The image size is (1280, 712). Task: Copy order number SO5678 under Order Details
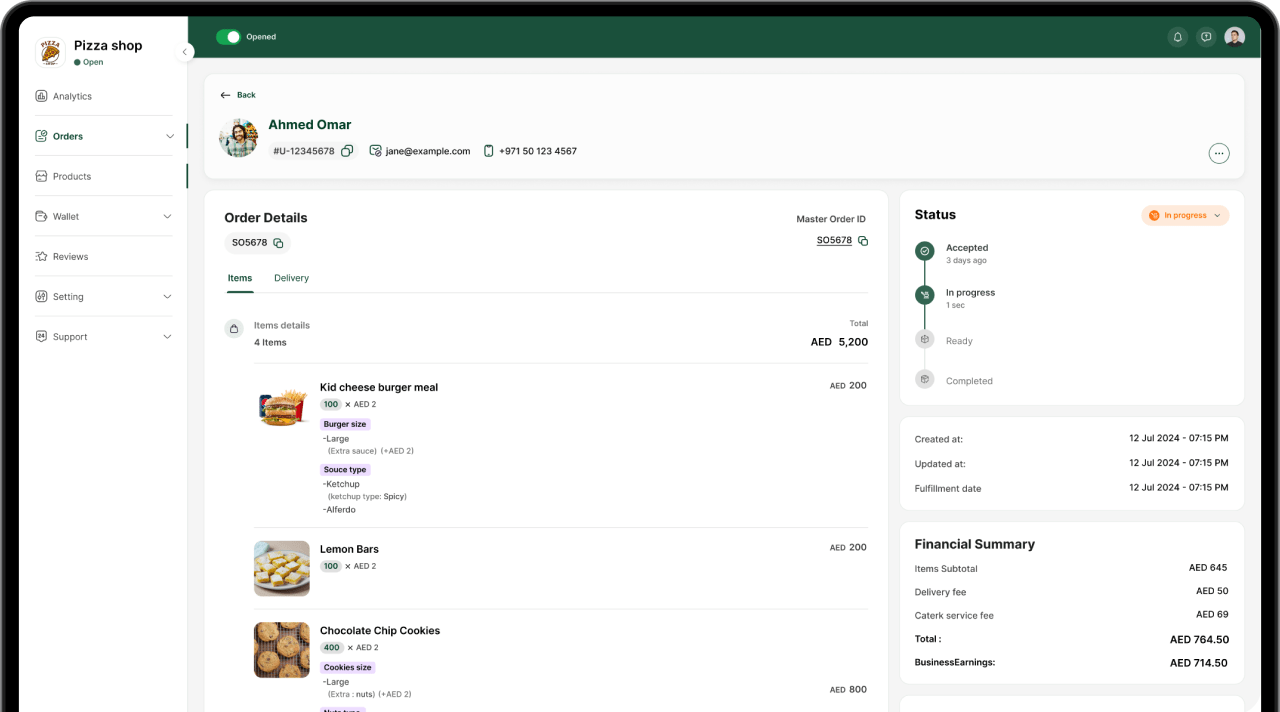(x=278, y=243)
